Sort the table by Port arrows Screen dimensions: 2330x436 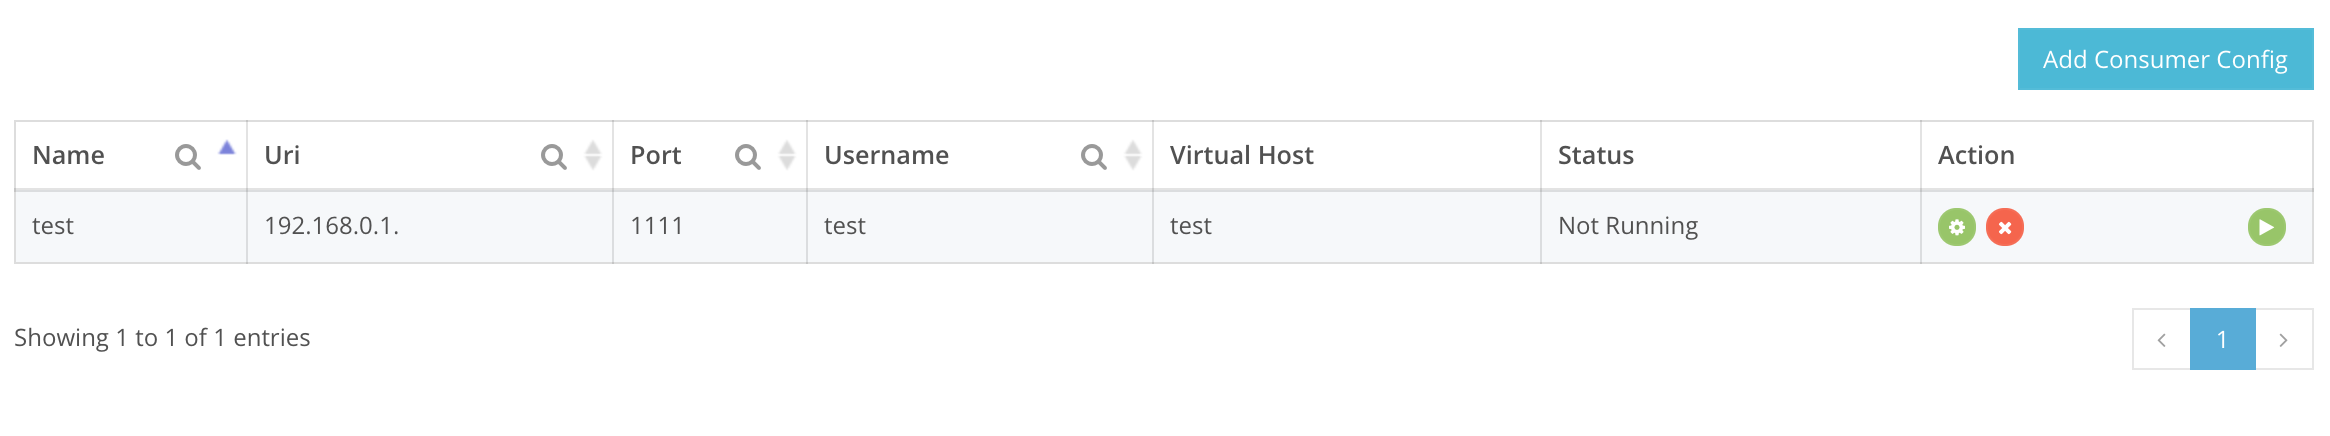pyautogui.click(x=787, y=155)
